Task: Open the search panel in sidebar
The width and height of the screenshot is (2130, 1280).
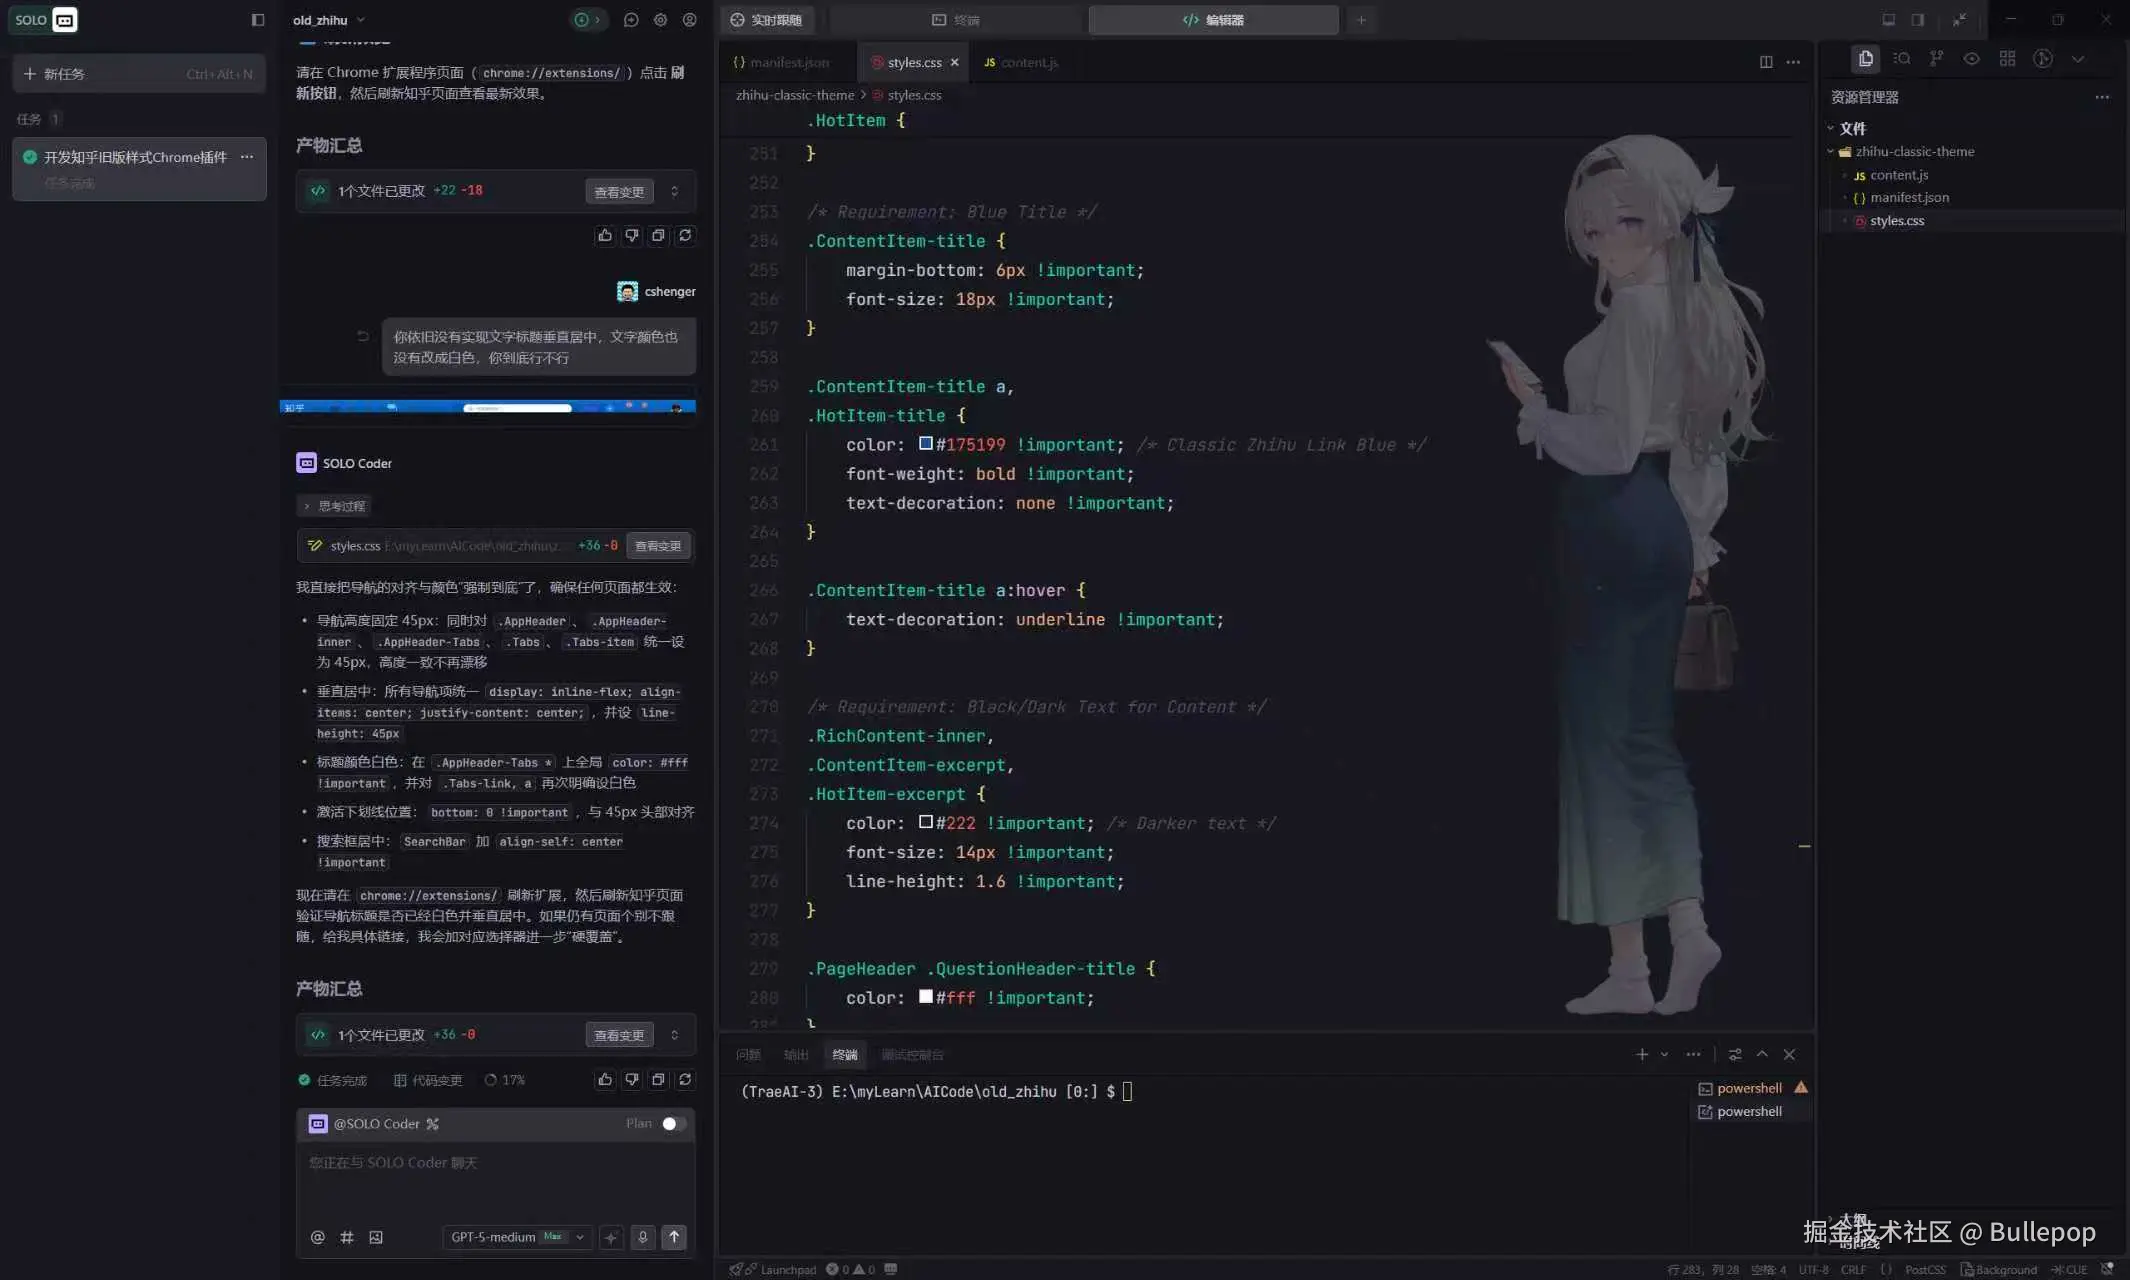Action: click(x=1901, y=59)
